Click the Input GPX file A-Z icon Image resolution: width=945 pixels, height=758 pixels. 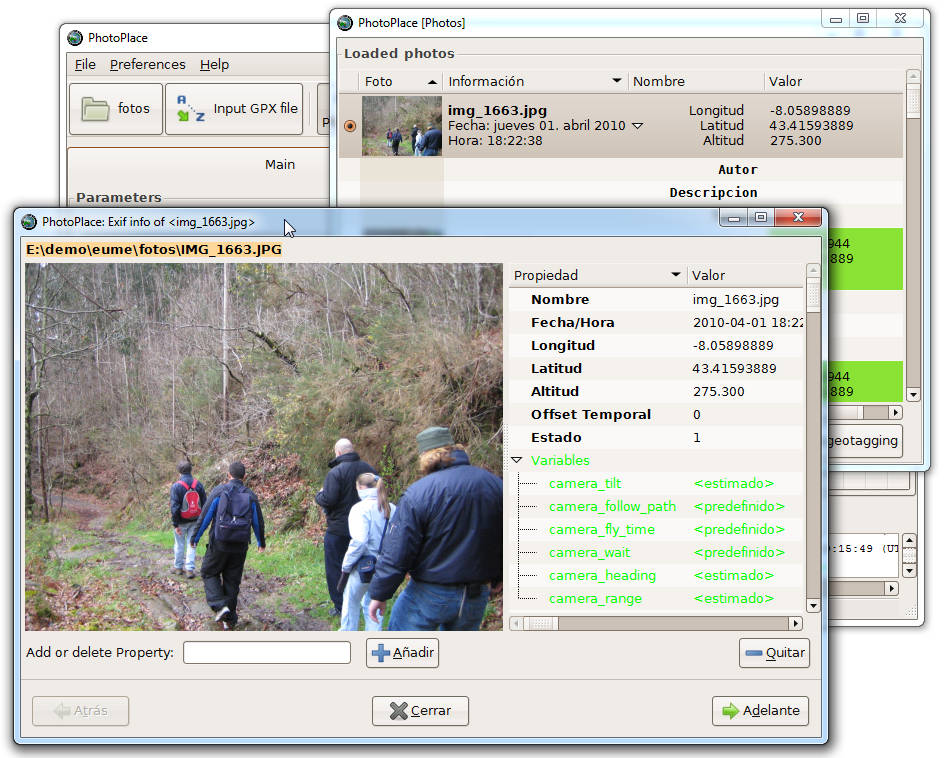tap(190, 108)
